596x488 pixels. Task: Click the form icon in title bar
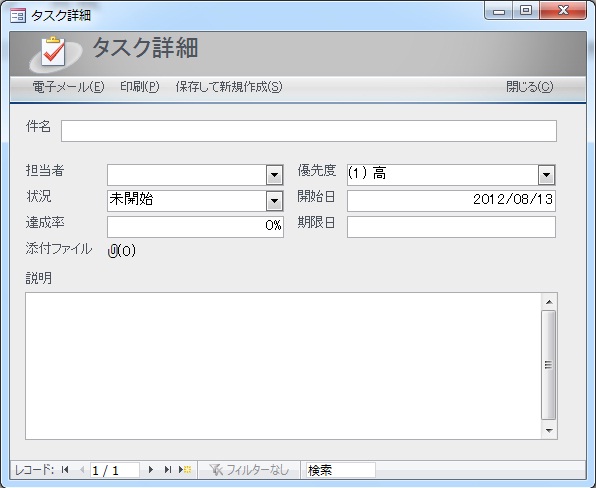pos(18,16)
